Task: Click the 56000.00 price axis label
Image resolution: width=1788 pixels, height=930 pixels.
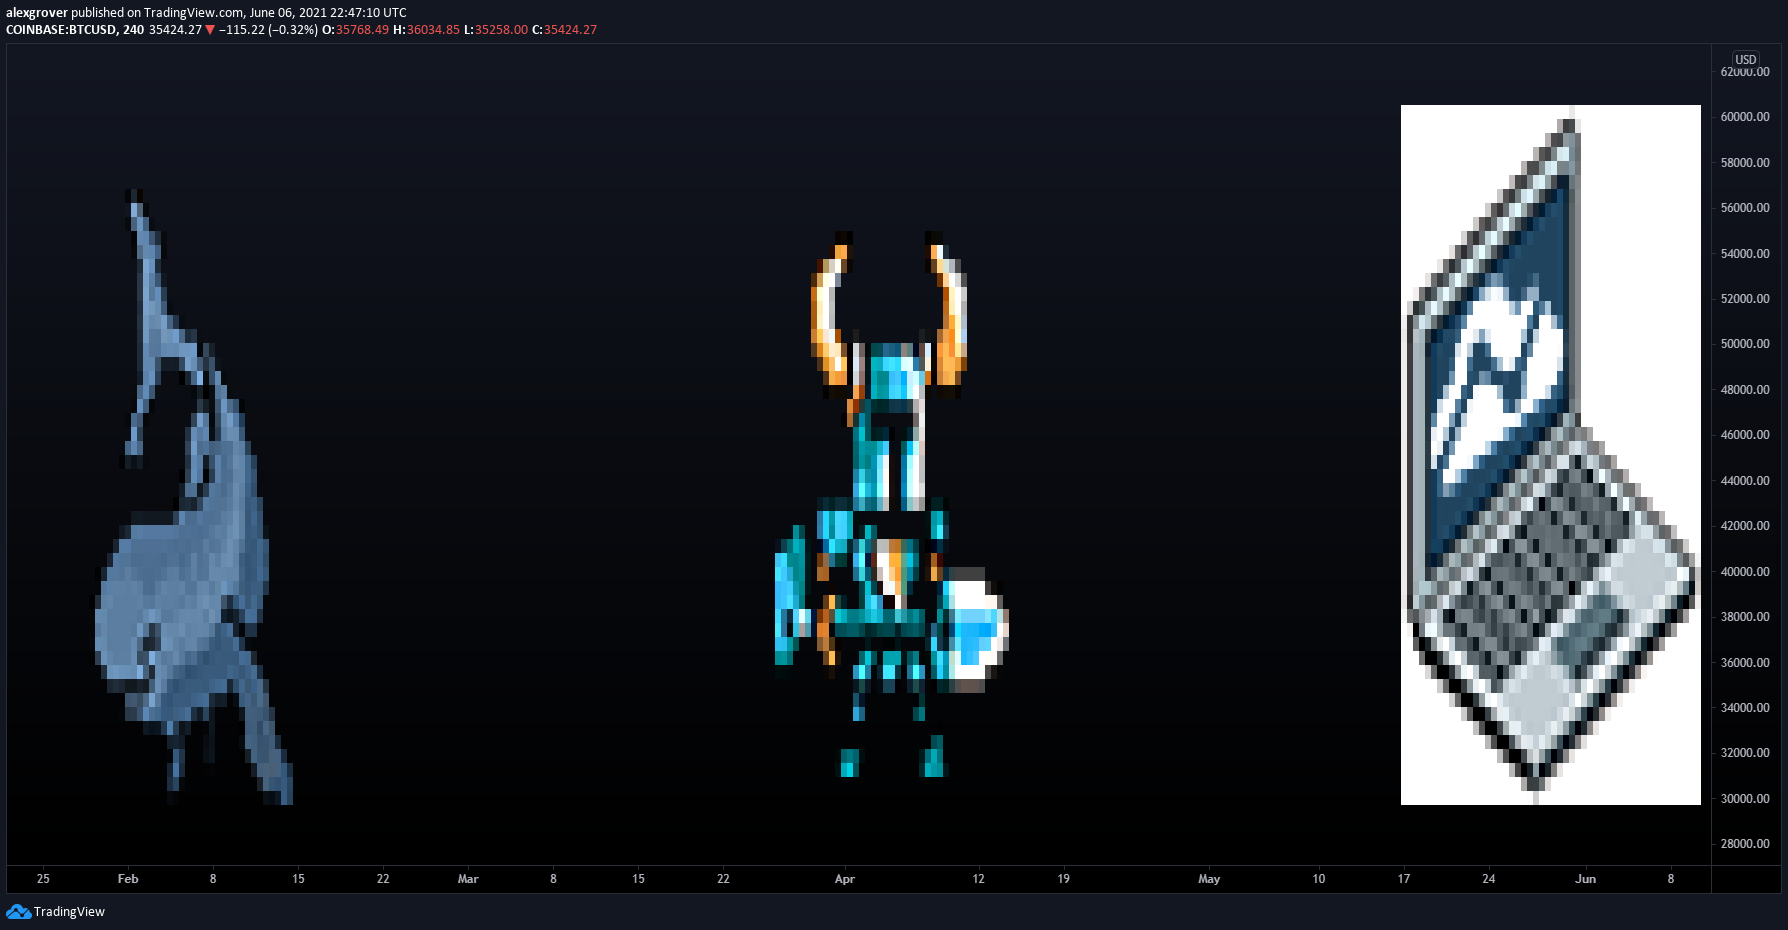Action: pos(1745,208)
